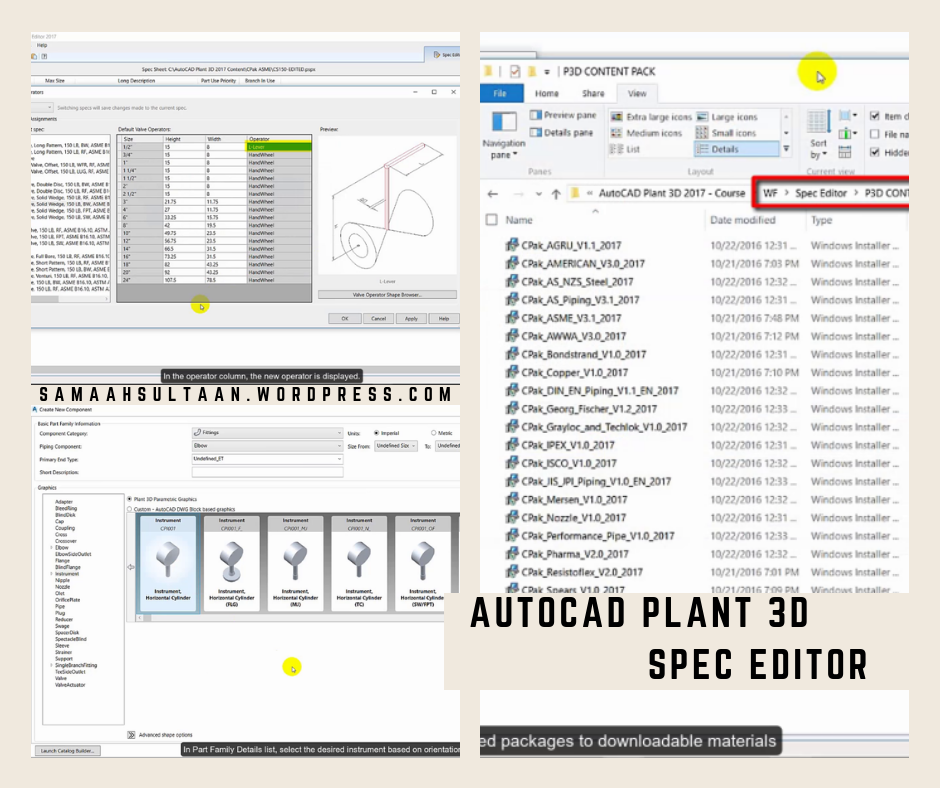Viewport: 940px width, 788px height.
Task: Check the select-all box beside Name
Action: (x=492, y=220)
